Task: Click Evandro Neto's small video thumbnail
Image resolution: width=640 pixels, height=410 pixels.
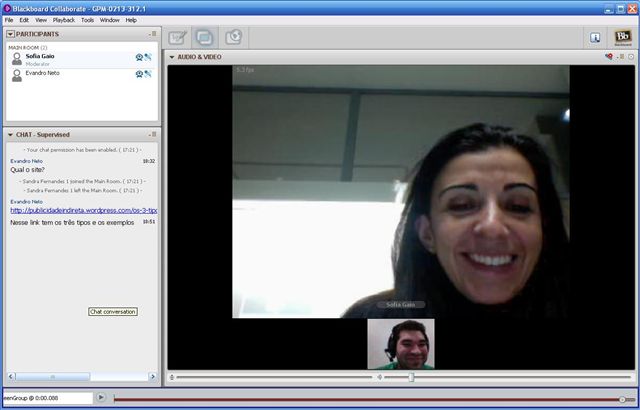Action: click(x=401, y=344)
